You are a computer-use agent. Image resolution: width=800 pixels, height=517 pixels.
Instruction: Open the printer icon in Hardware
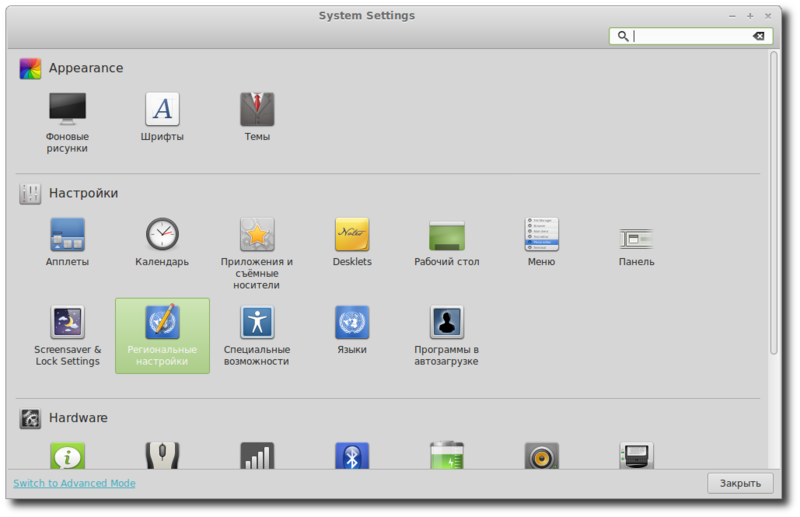(636, 456)
